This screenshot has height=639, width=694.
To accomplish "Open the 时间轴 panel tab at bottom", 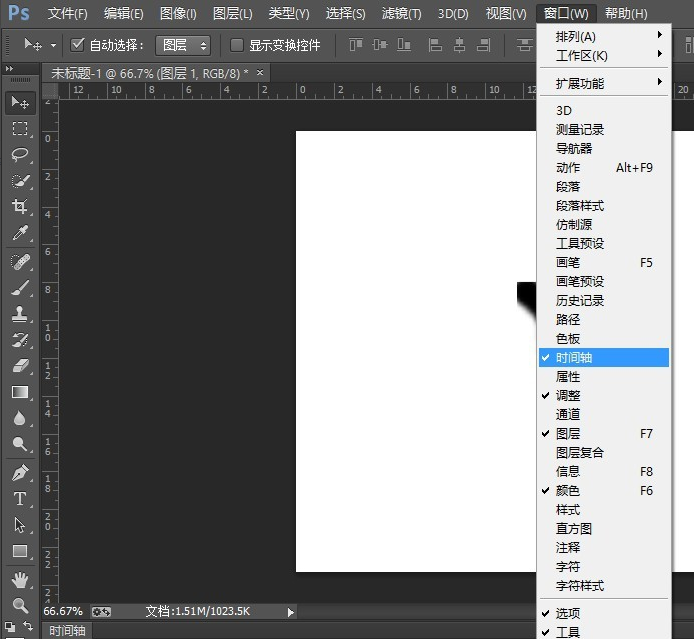I will (x=67, y=631).
